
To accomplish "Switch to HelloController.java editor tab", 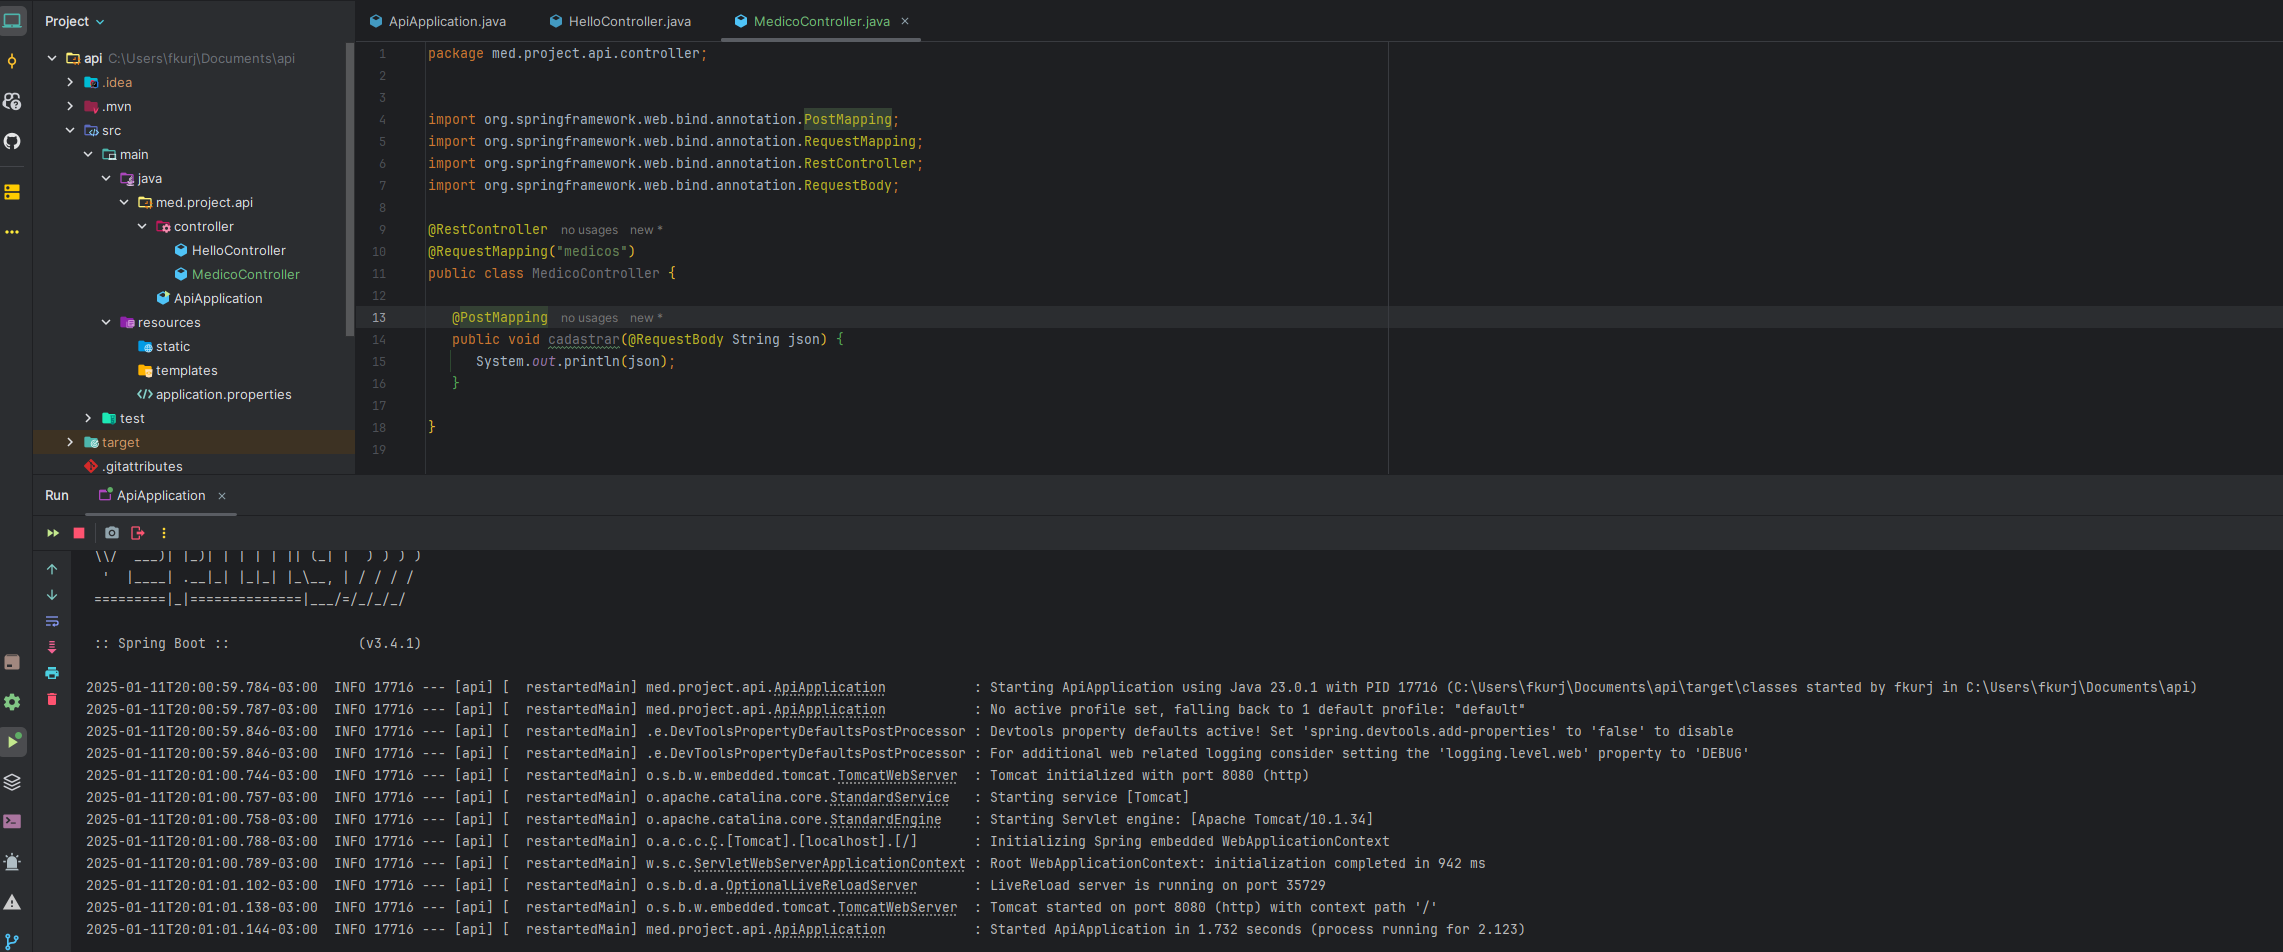I will point(620,21).
